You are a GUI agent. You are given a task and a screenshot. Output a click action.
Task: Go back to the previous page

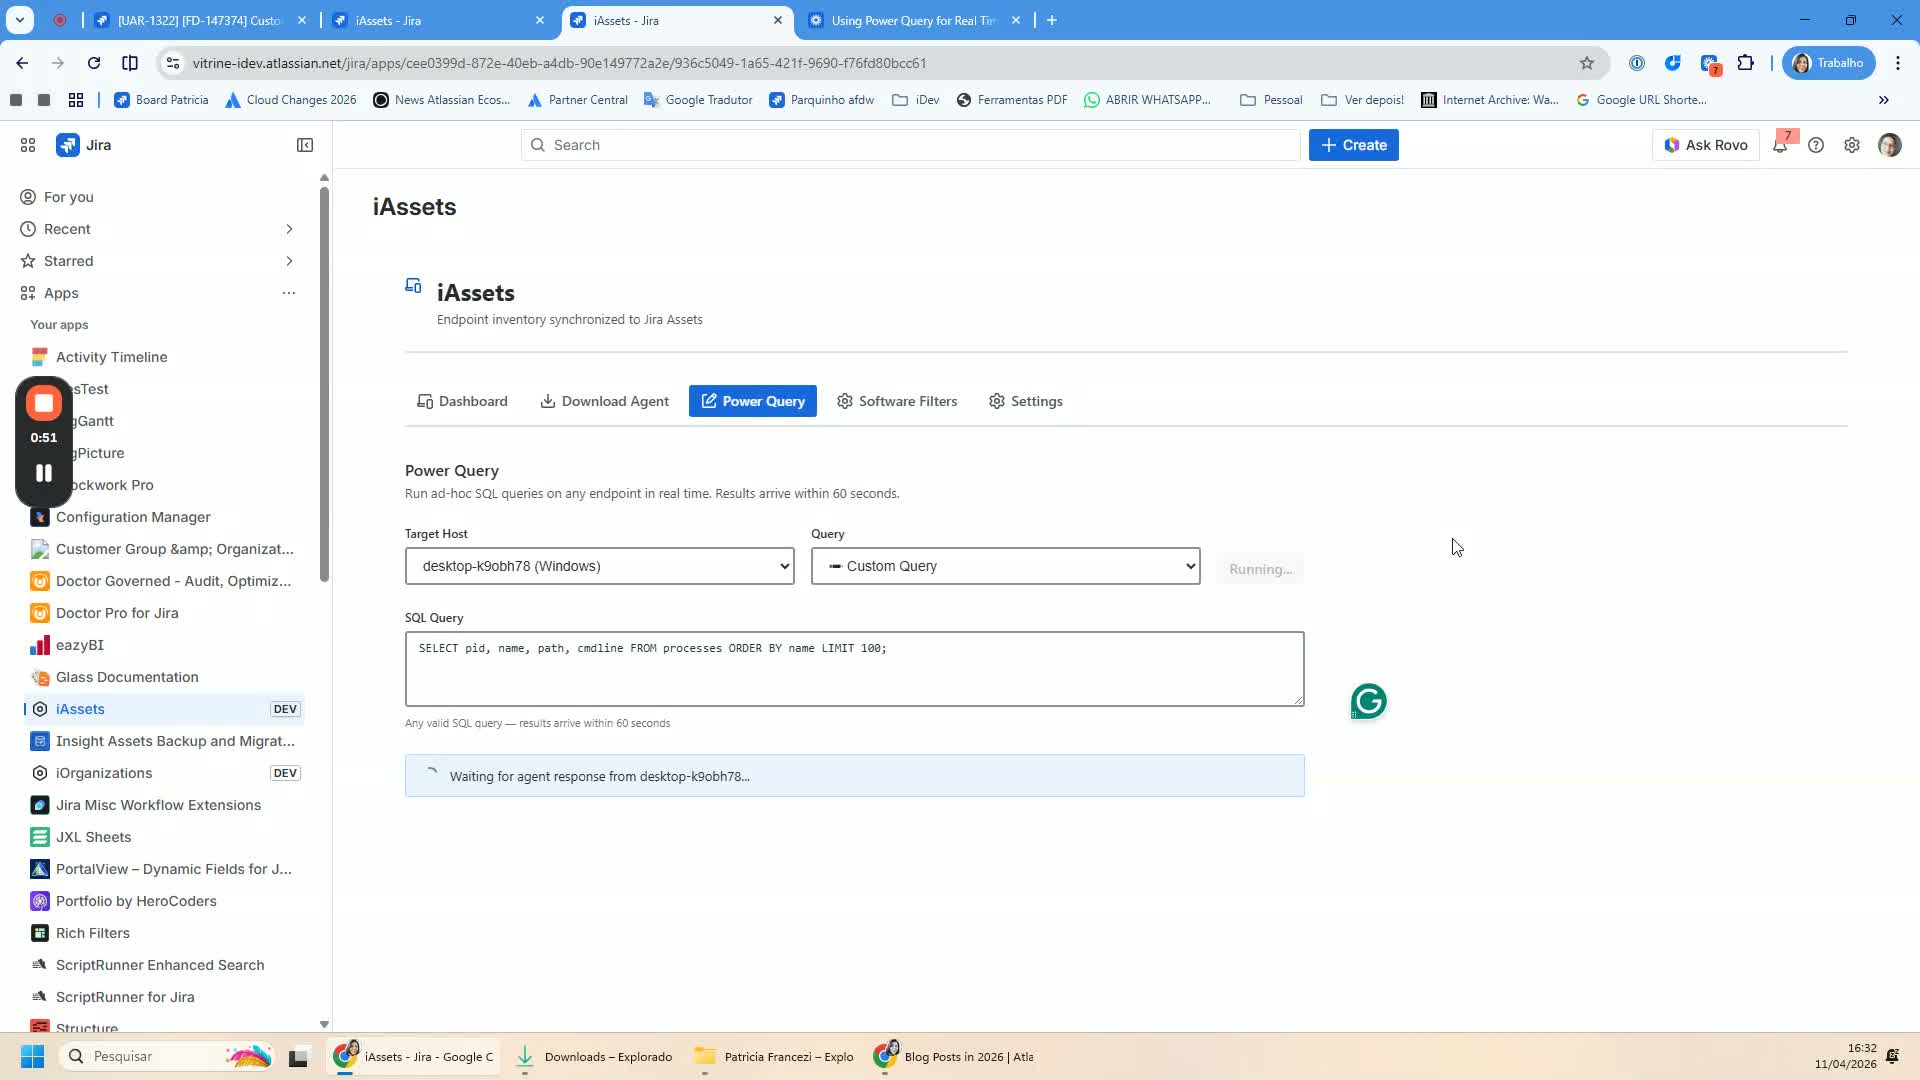click(x=22, y=63)
